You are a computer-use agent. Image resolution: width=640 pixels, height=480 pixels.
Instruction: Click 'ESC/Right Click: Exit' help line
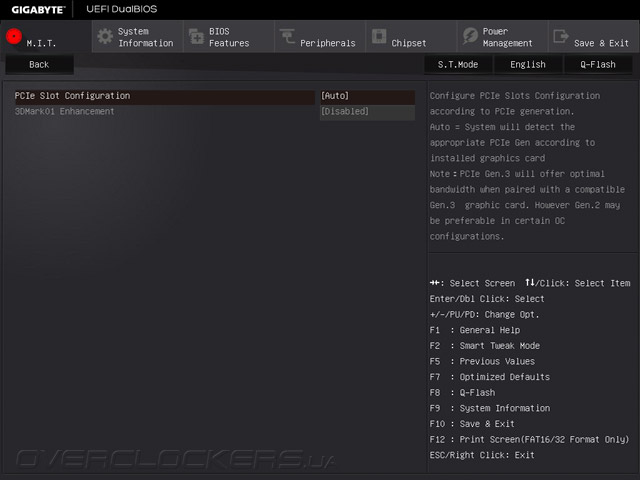pyautogui.click(x=482, y=455)
